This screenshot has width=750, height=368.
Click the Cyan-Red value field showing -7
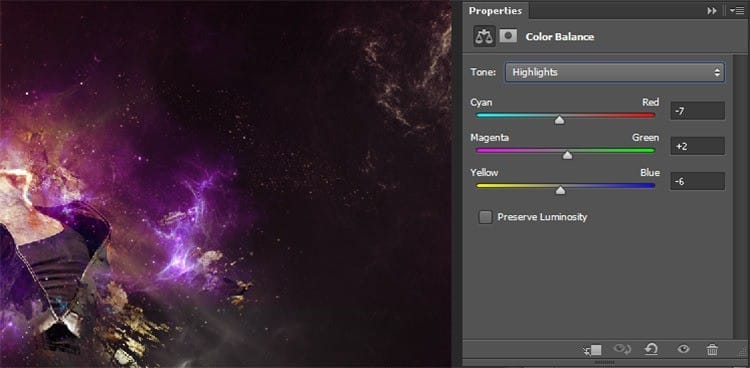point(697,111)
